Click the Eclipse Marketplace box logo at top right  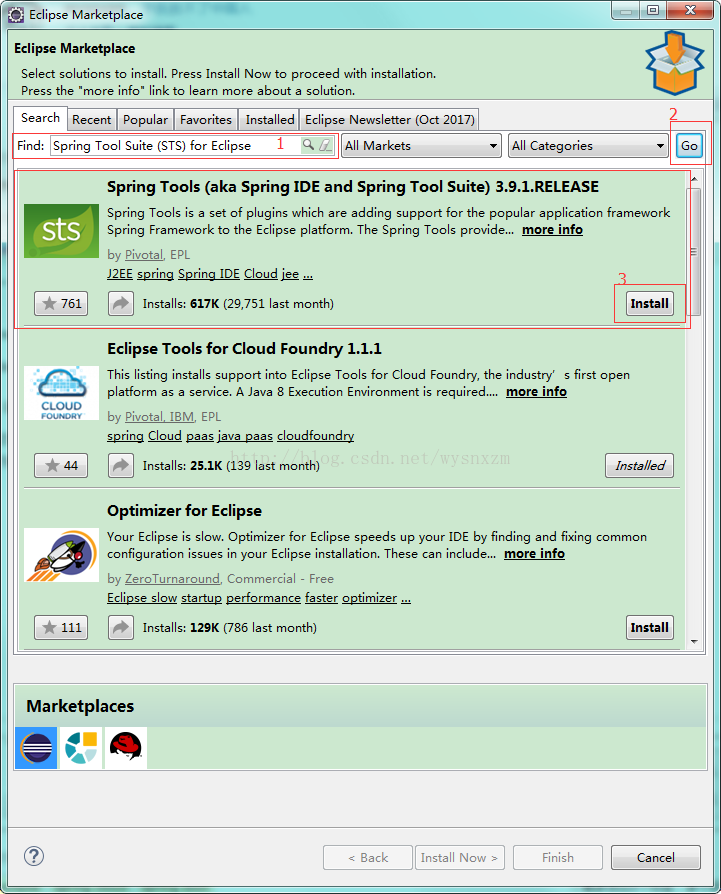[675, 63]
